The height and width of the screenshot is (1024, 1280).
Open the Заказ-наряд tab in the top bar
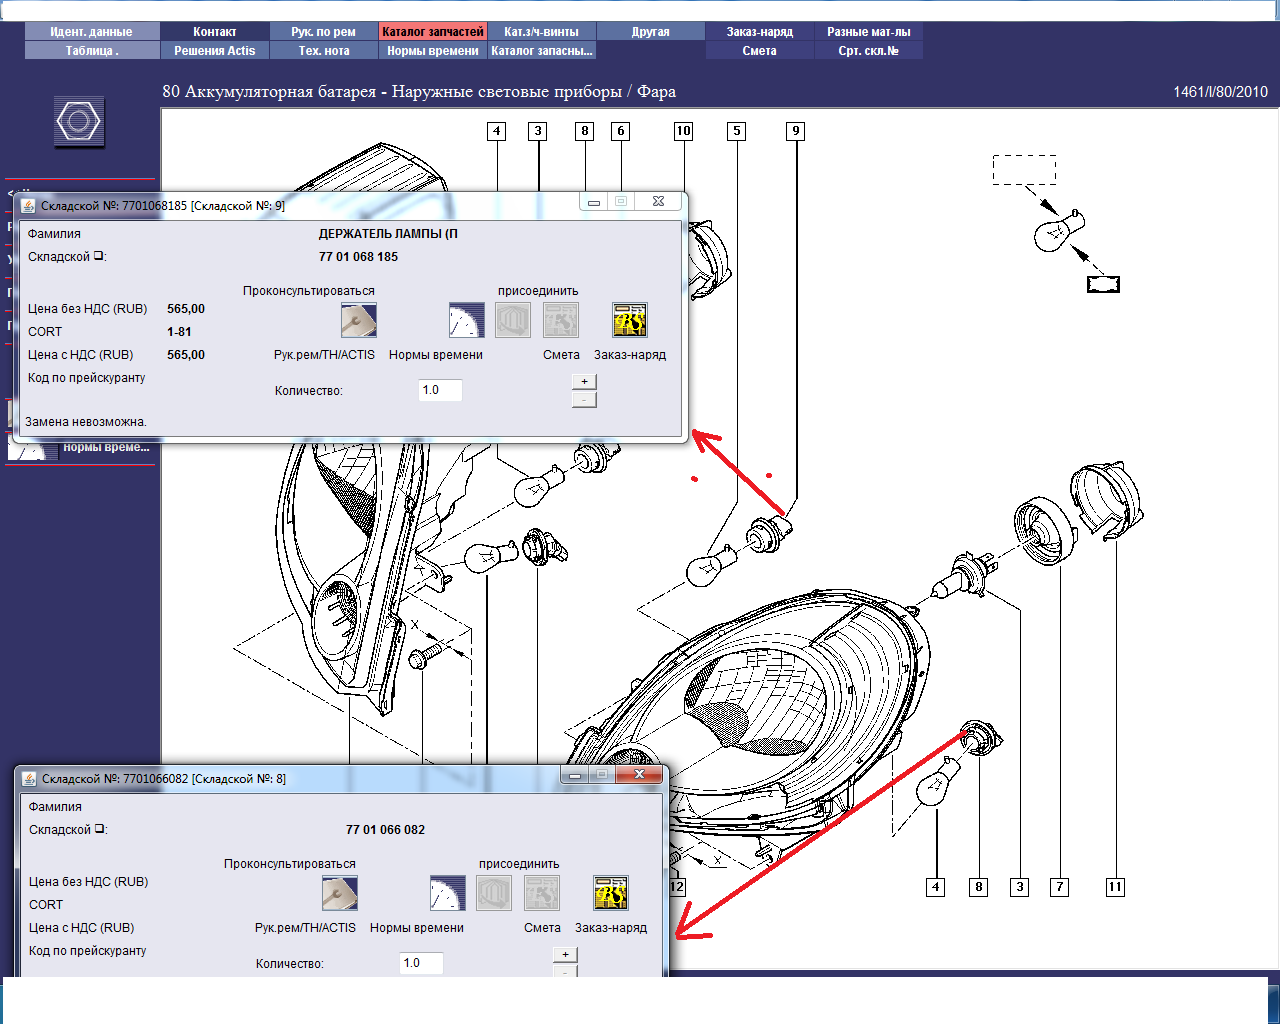pyautogui.click(x=760, y=32)
